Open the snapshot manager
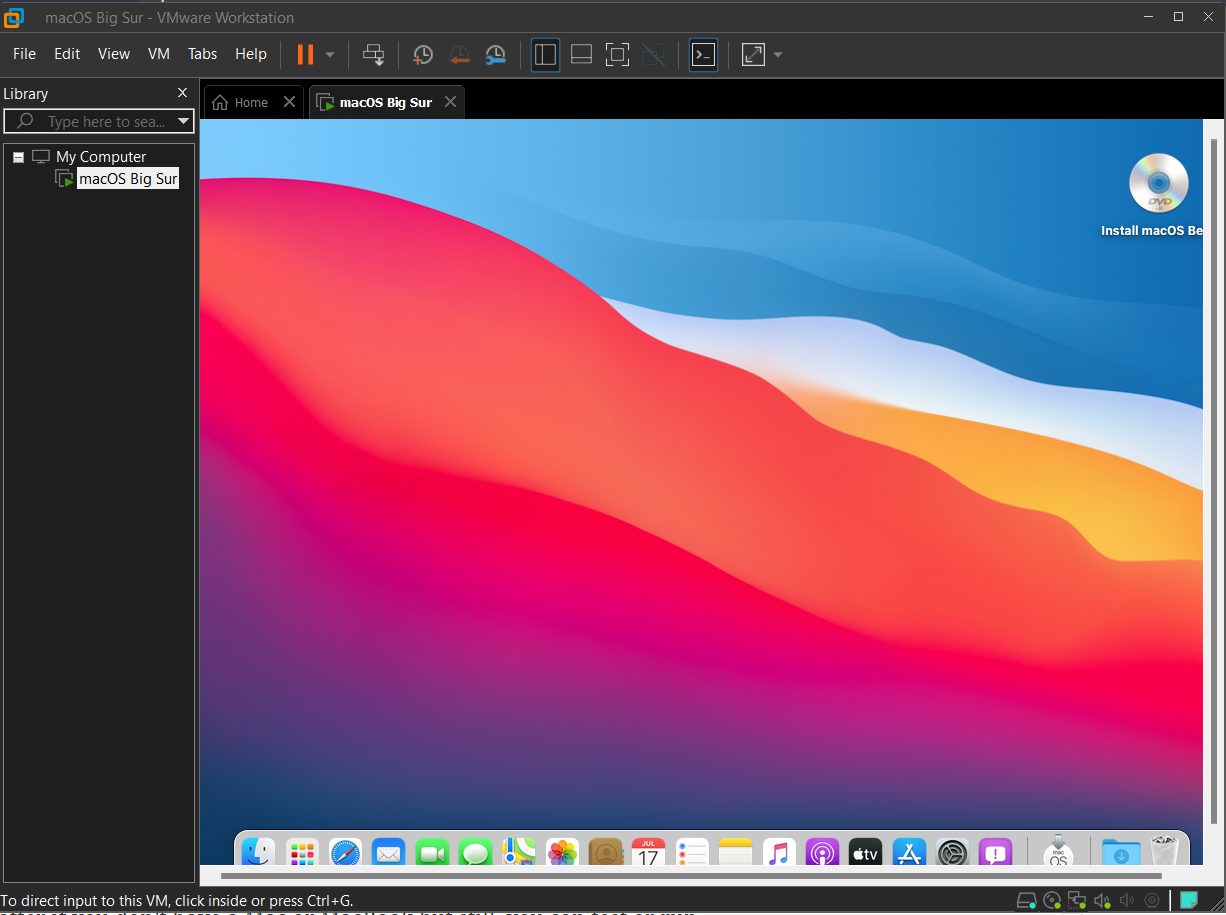Screen dimensions: 1226x915 [x=496, y=55]
